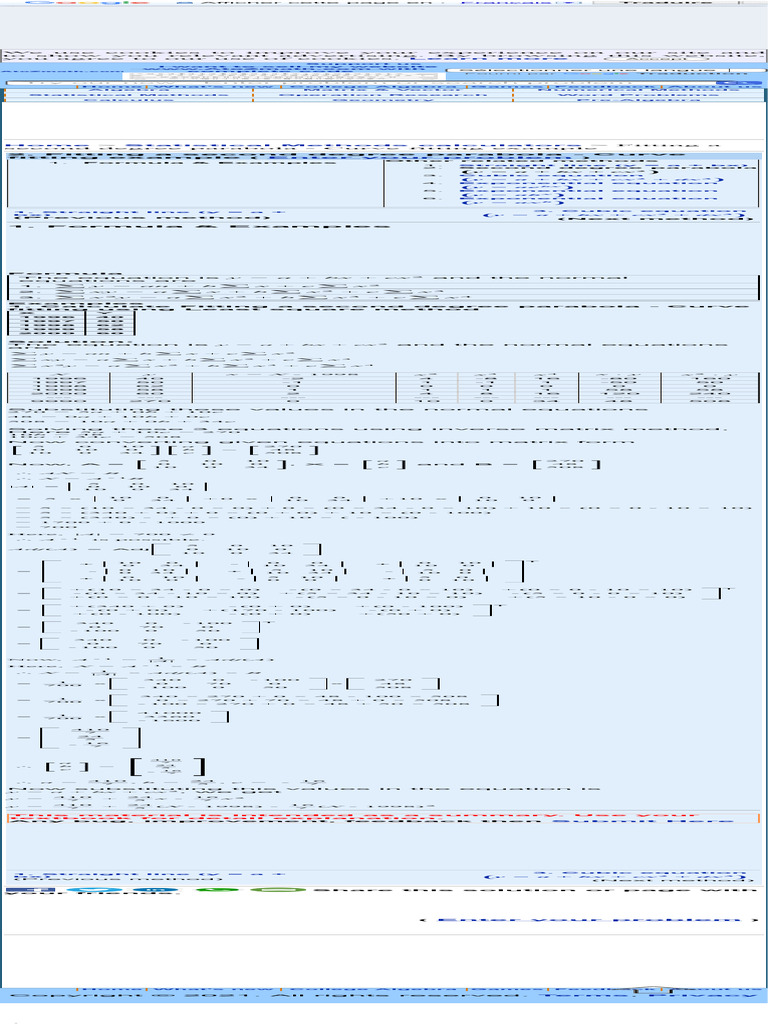Open the Traduire translate button at top
768x1024 pixels.
pyautogui.click(x=665, y=3)
